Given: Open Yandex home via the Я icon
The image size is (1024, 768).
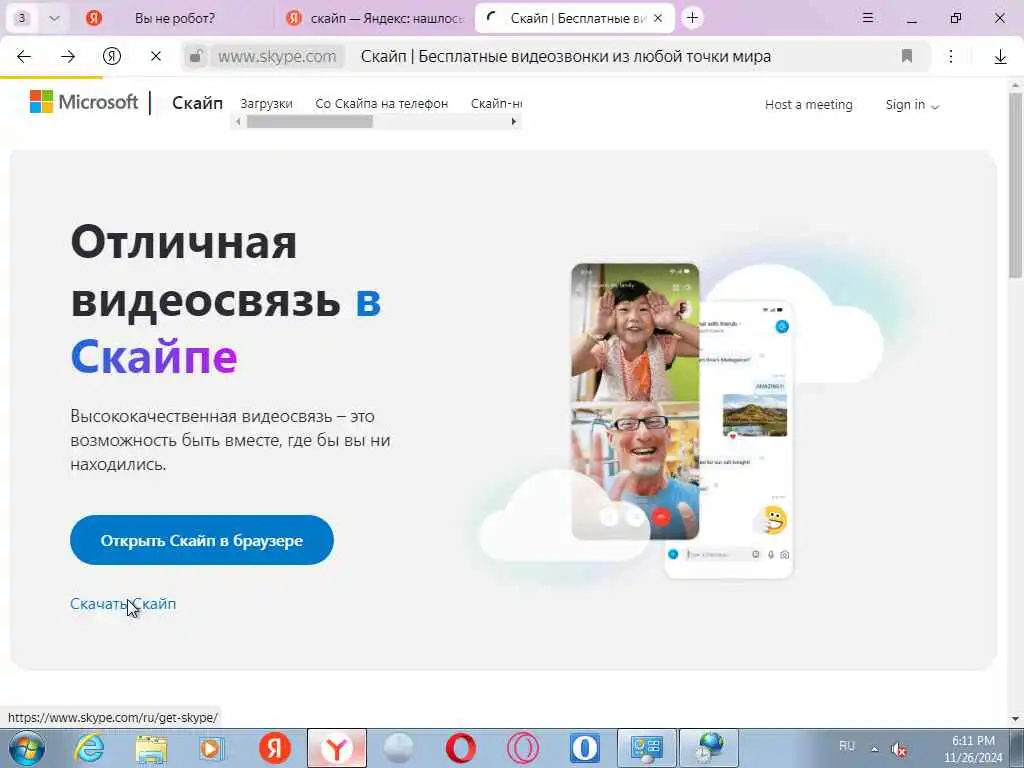Looking at the screenshot, I should tap(112, 57).
